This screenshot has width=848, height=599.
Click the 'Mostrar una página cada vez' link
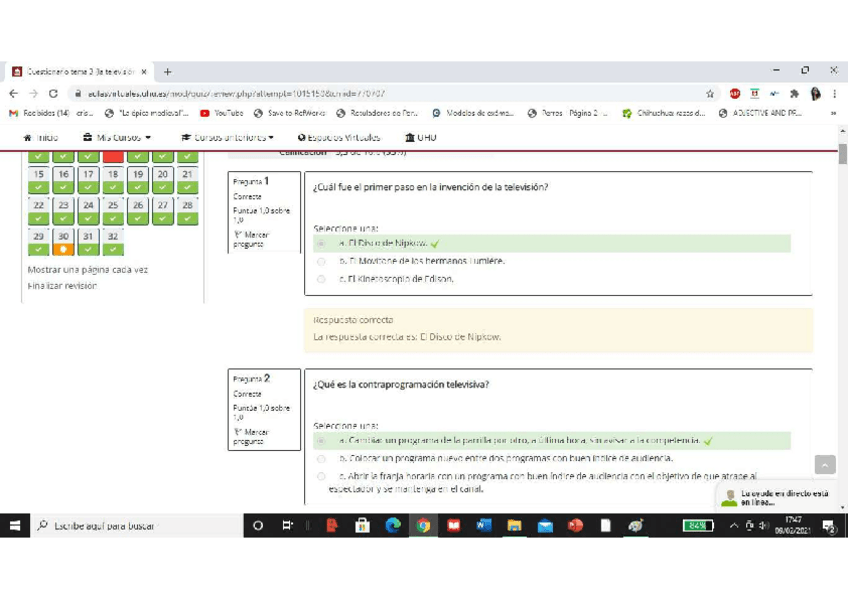click(x=87, y=269)
